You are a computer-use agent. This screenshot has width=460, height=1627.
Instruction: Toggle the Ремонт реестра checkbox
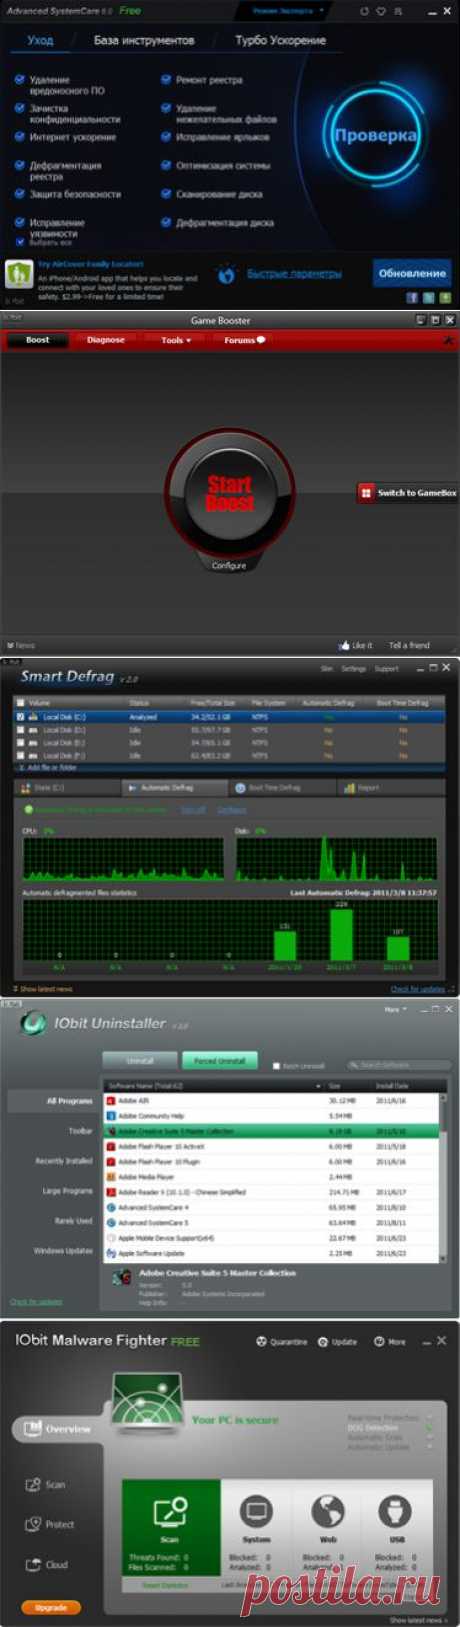click(x=166, y=79)
